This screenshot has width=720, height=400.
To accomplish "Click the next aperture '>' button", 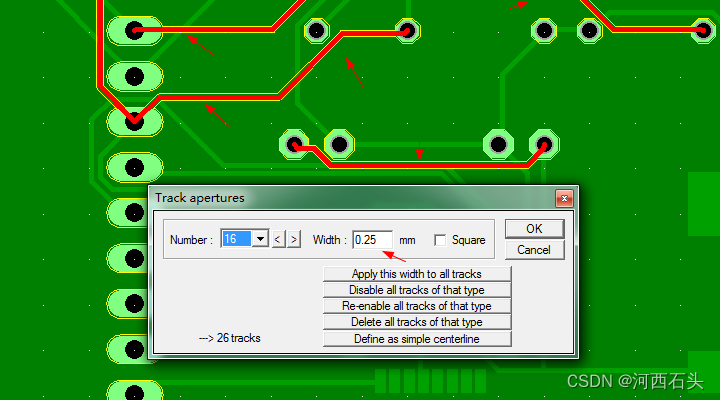I will [293, 239].
